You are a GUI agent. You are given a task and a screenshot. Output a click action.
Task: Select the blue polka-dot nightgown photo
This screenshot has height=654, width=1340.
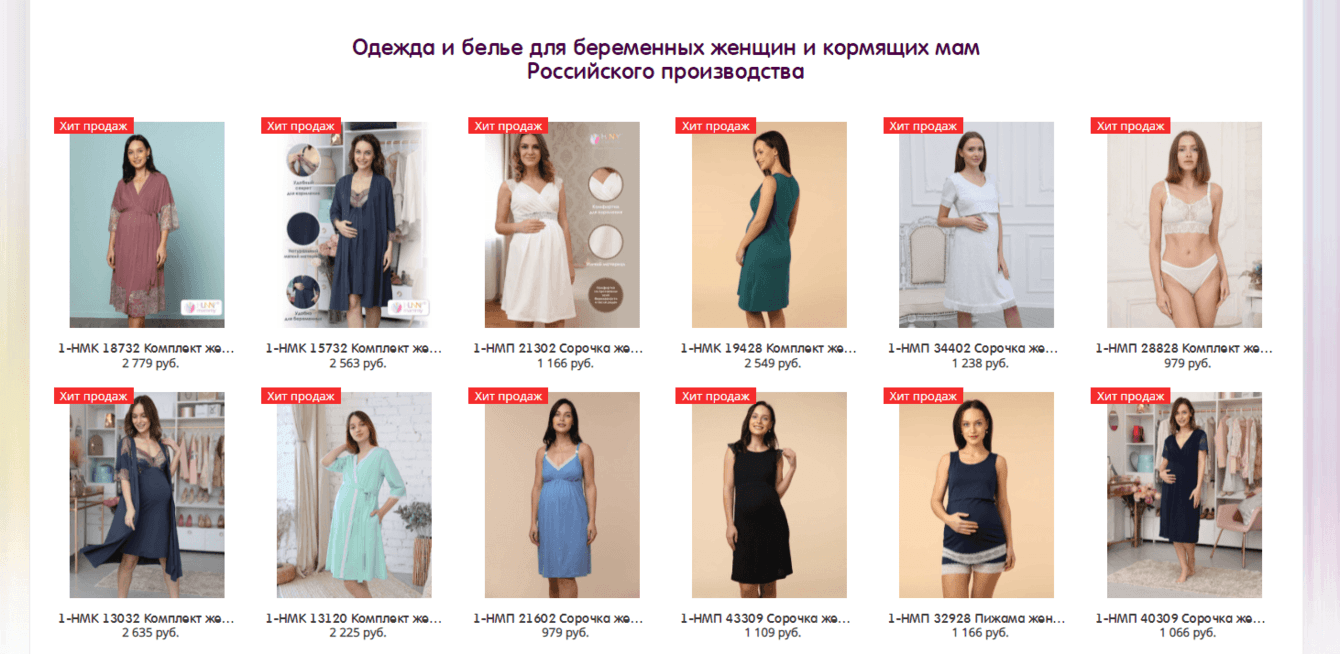(562, 495)
